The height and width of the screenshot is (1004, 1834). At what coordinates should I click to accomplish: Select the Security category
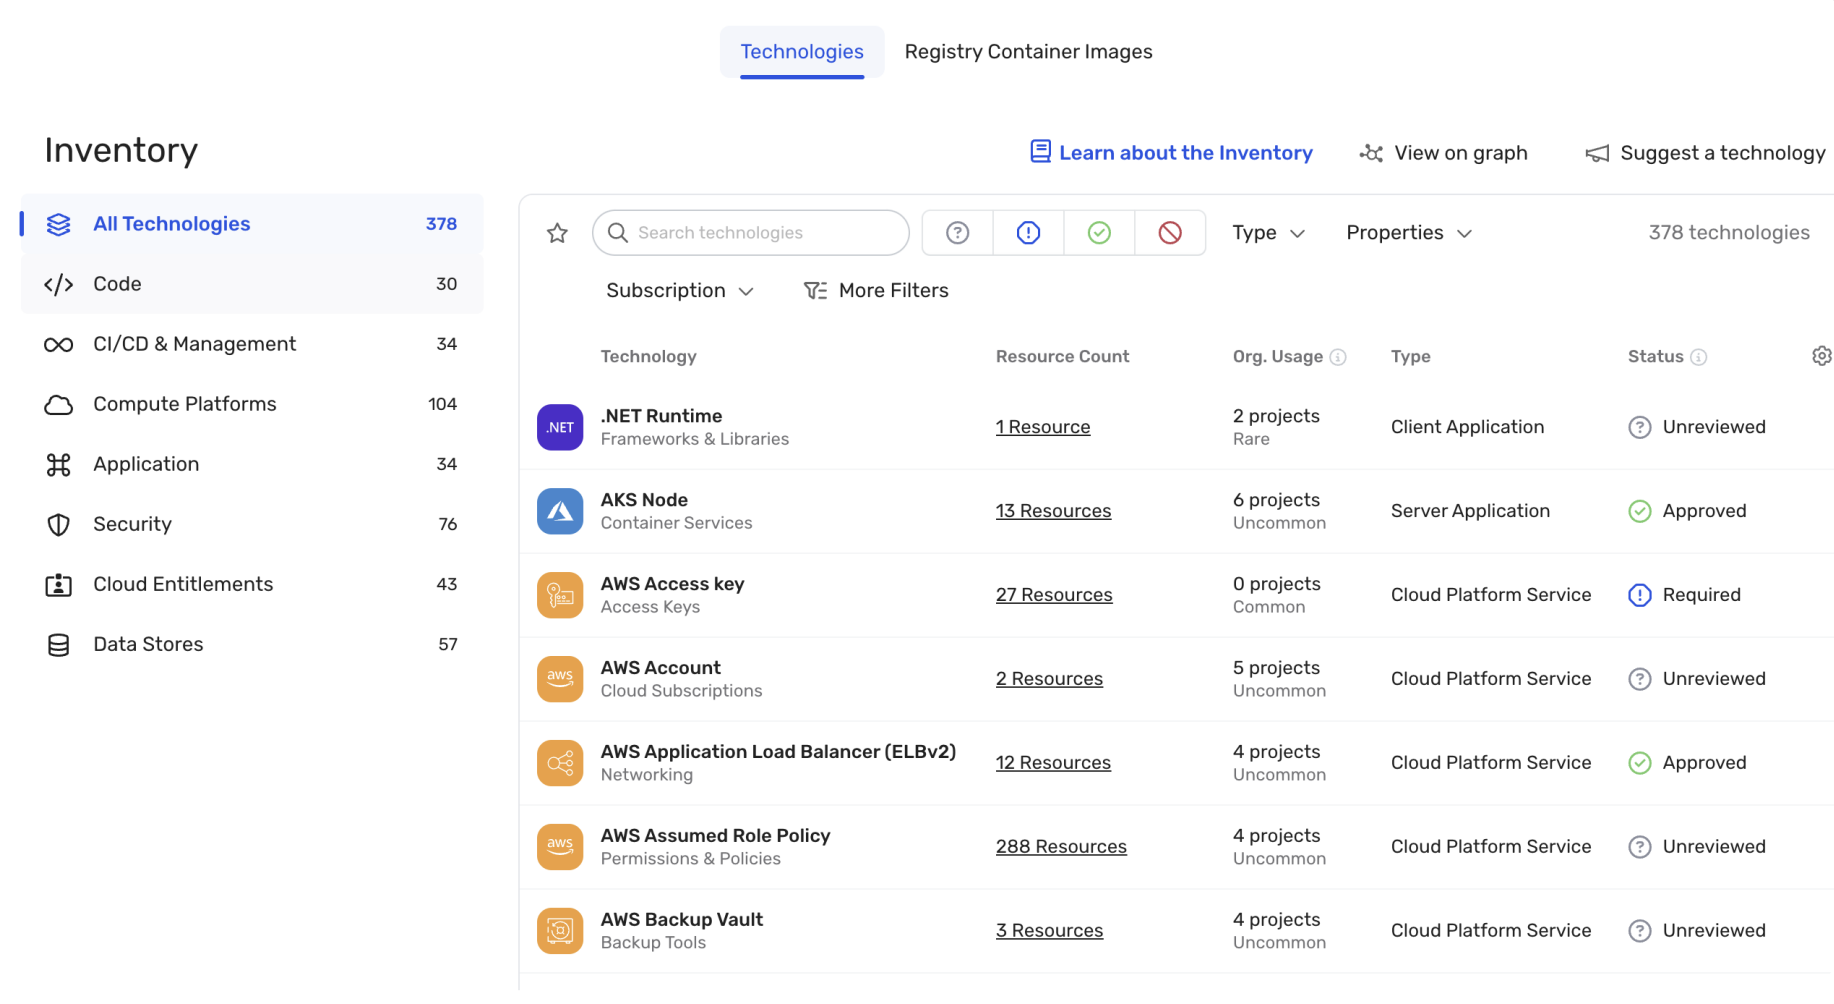252,524
